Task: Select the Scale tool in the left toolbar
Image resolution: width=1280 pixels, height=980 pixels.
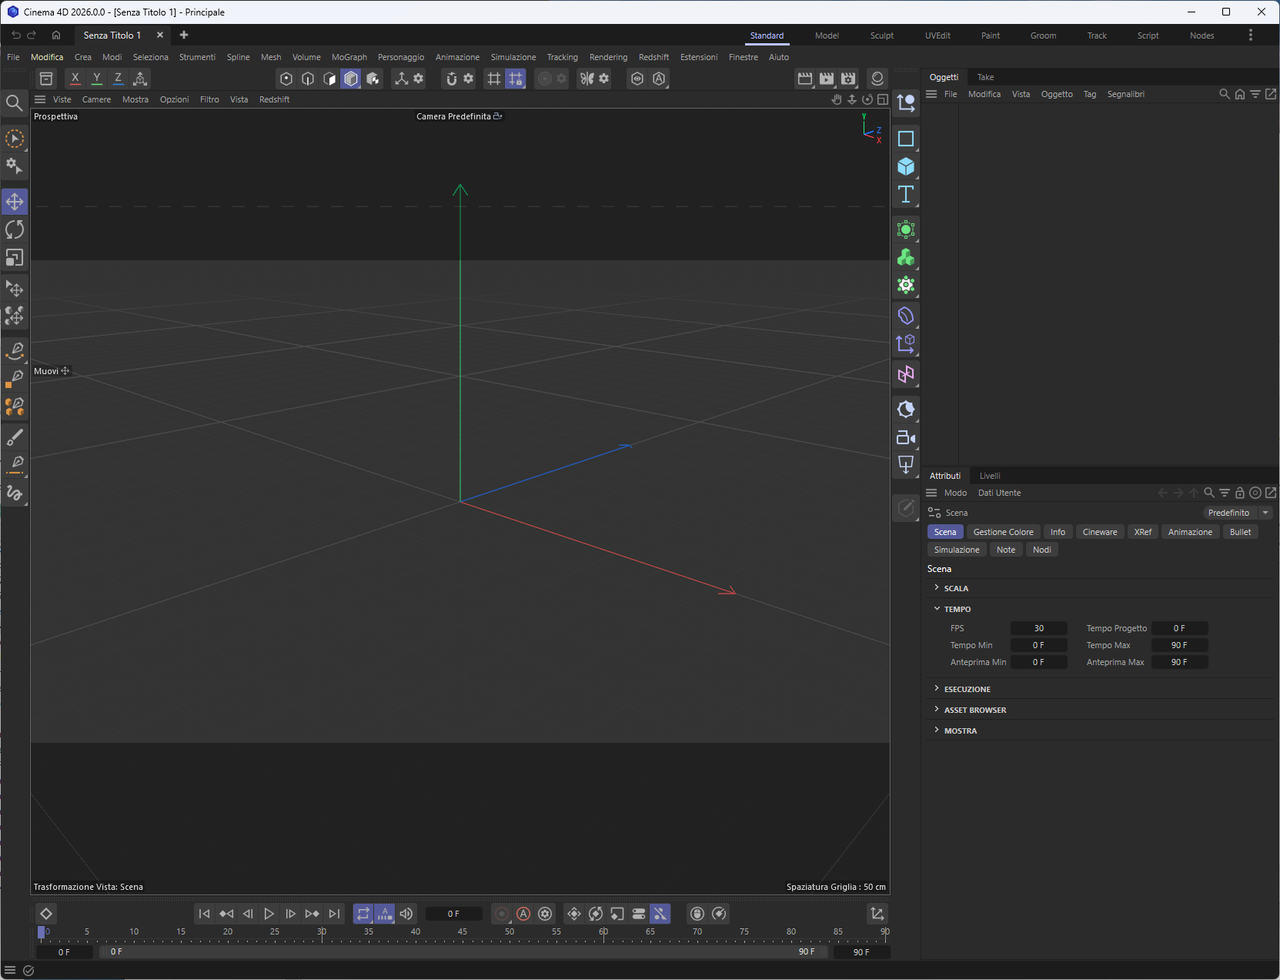Action: [x=15, y=258]
